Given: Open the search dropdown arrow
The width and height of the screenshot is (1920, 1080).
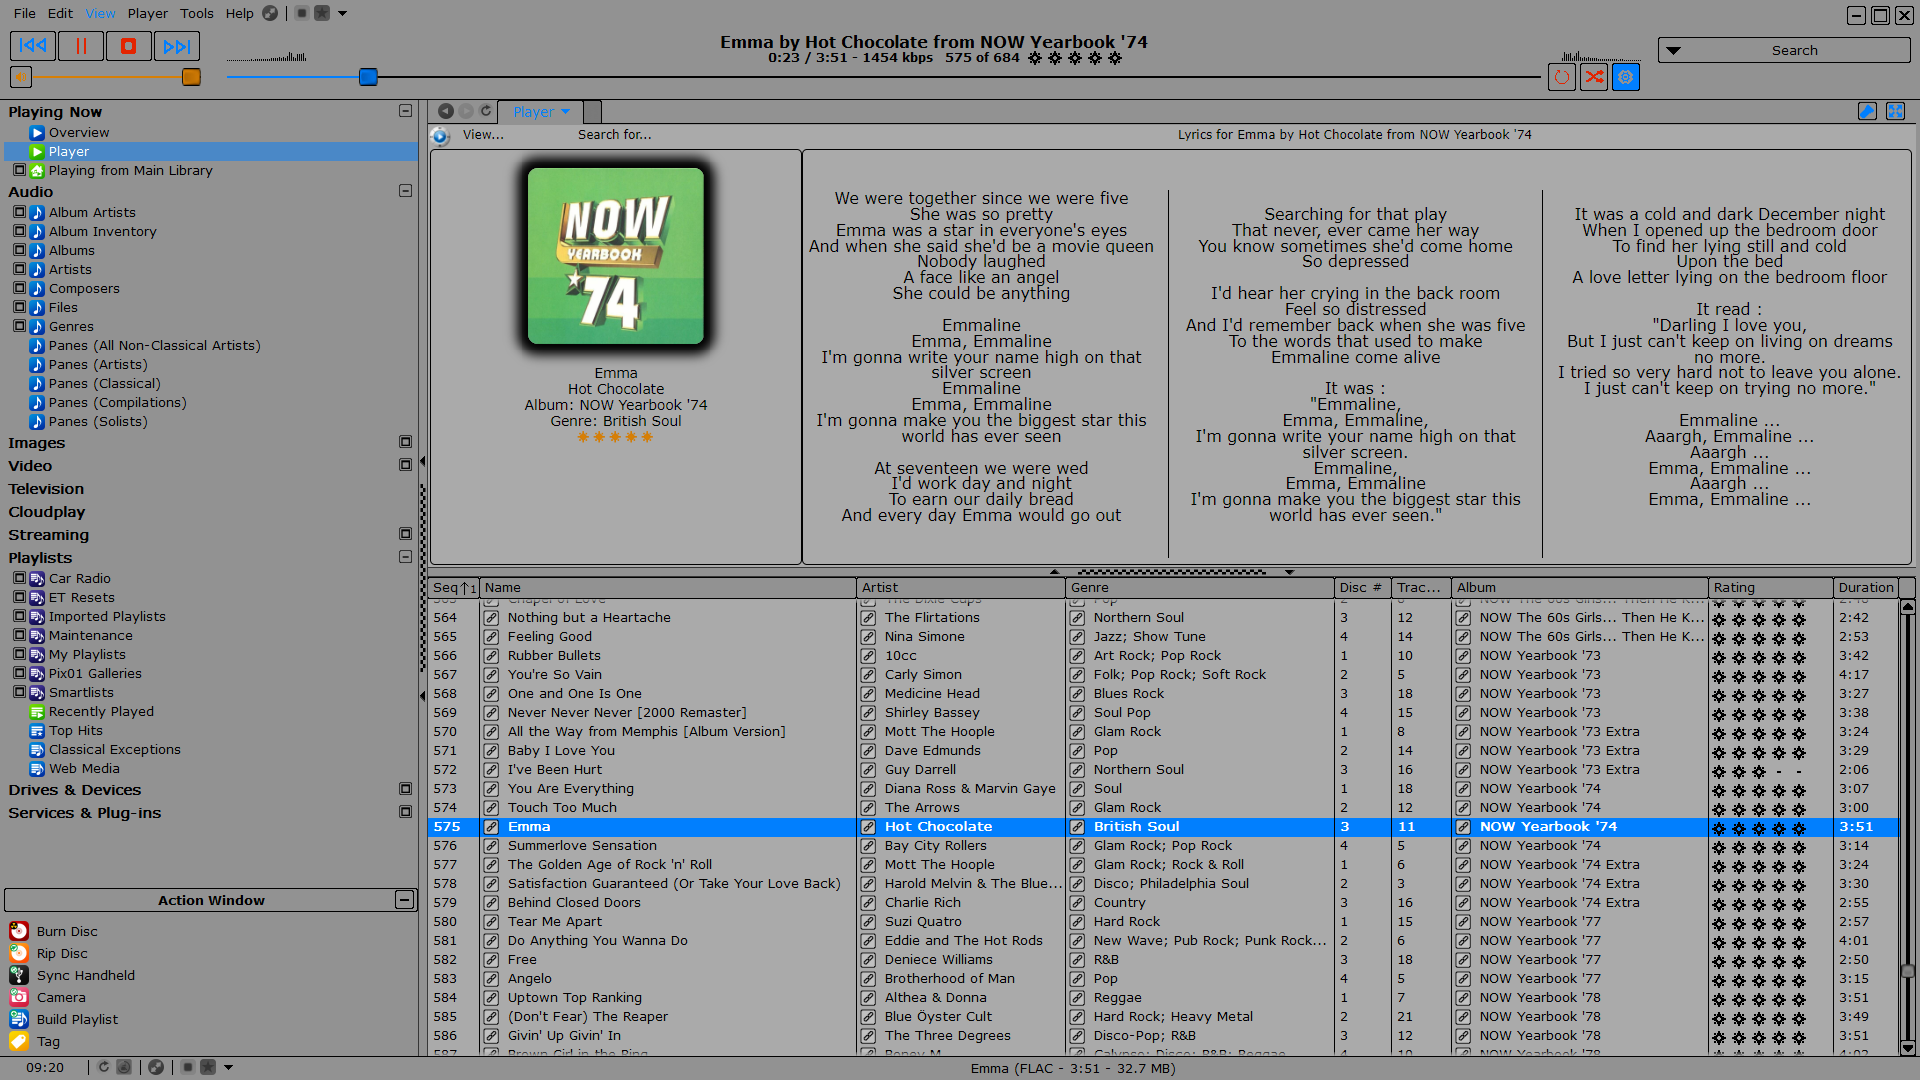Looking at the screenshot, I should [x=1673, y=50].
